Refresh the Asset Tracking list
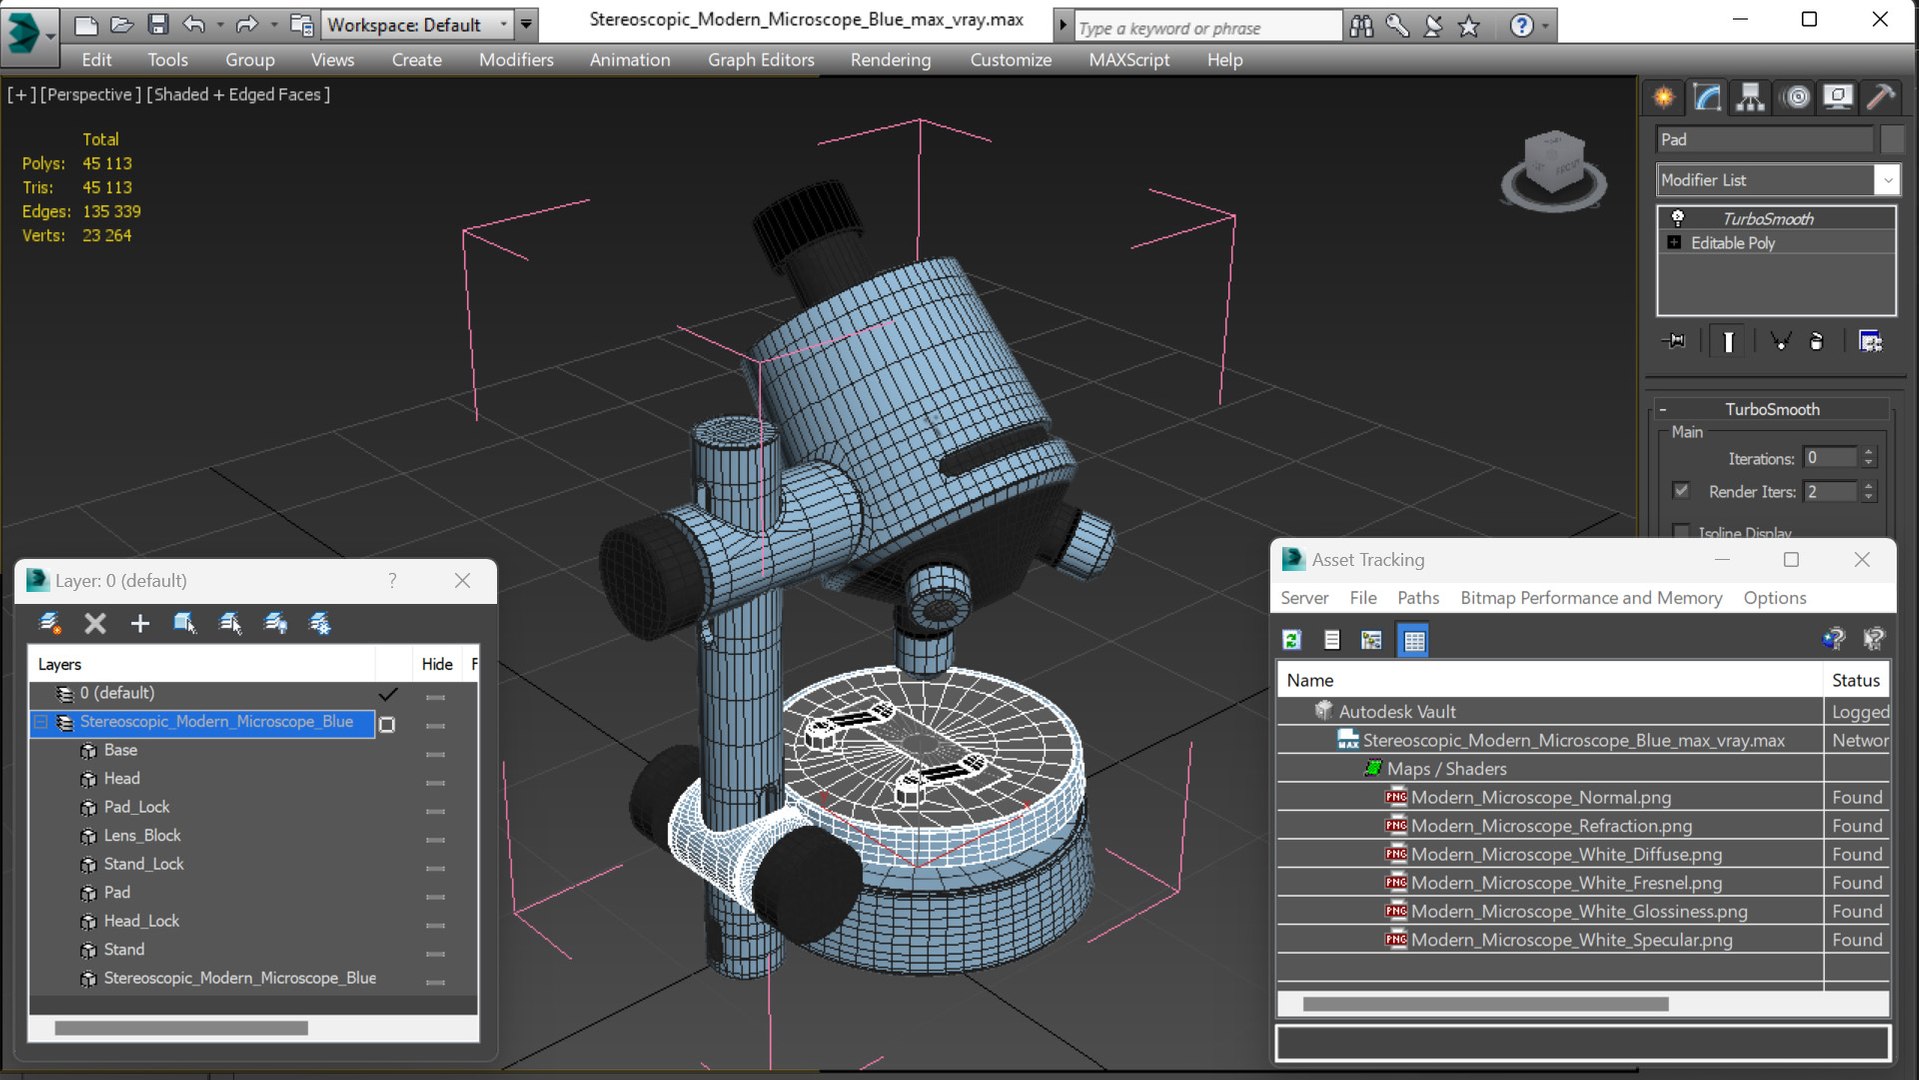Screen dimensions: 1919x1080 tap(1292, 640)
